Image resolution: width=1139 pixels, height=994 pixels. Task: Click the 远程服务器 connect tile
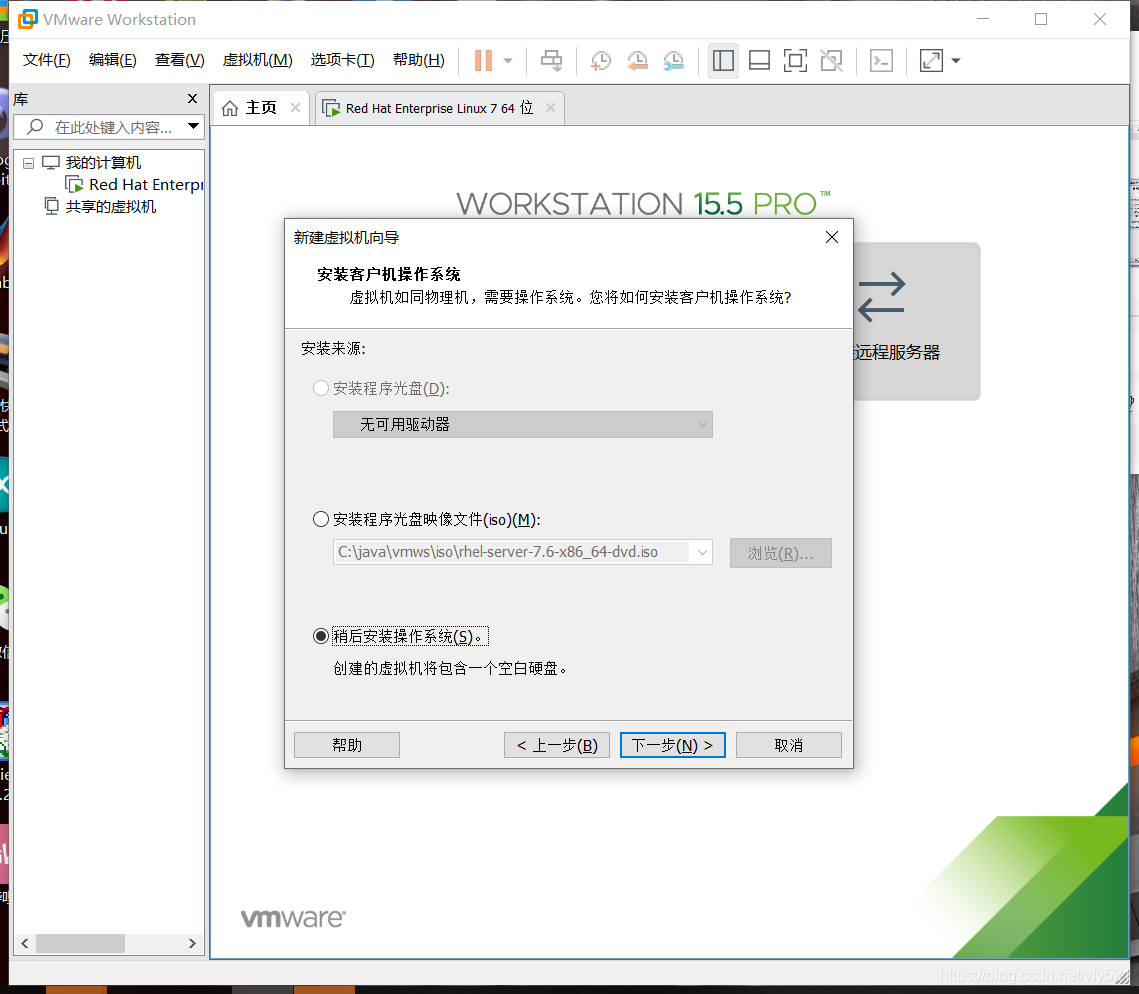(x=916, y=321)
